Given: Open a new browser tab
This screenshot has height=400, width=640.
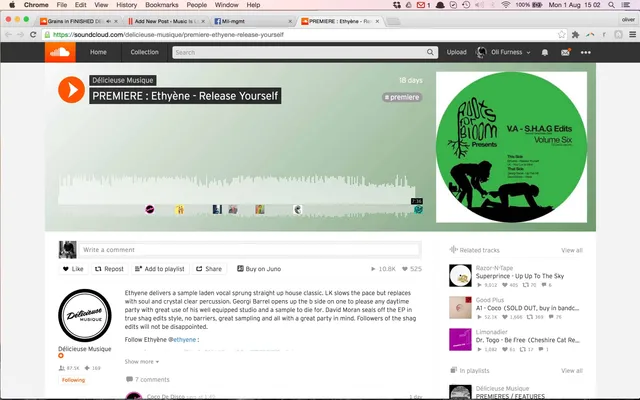Looking at the screenshot, I should 393,21.
